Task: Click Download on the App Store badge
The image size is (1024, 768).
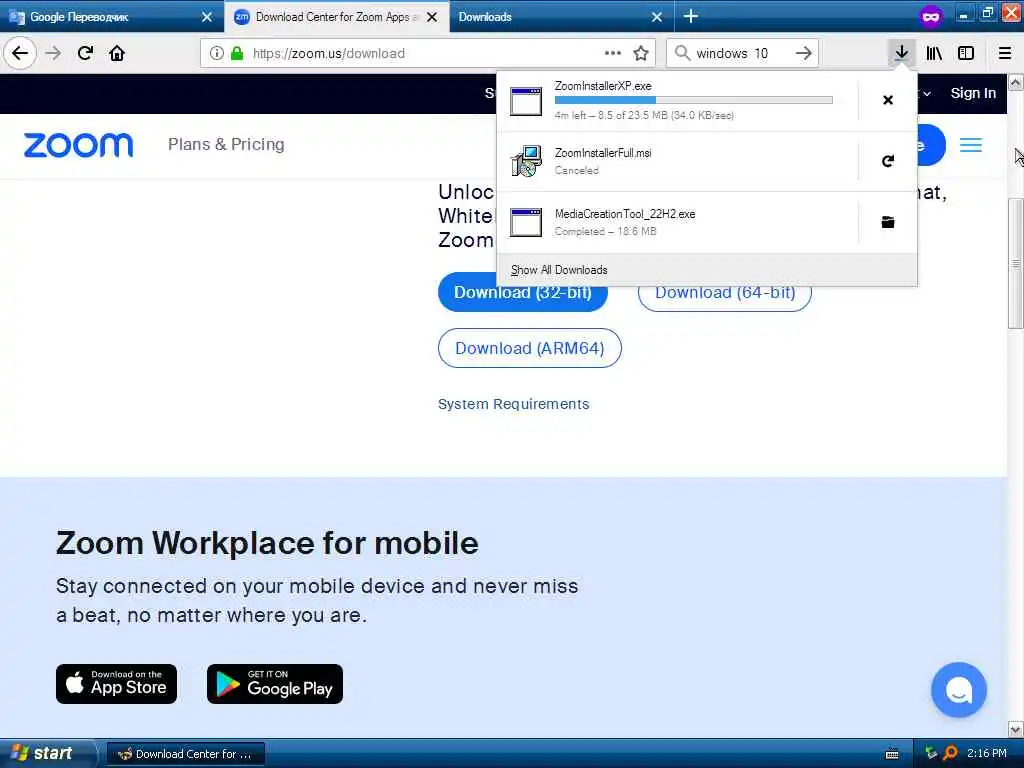Action: [116, 684]
